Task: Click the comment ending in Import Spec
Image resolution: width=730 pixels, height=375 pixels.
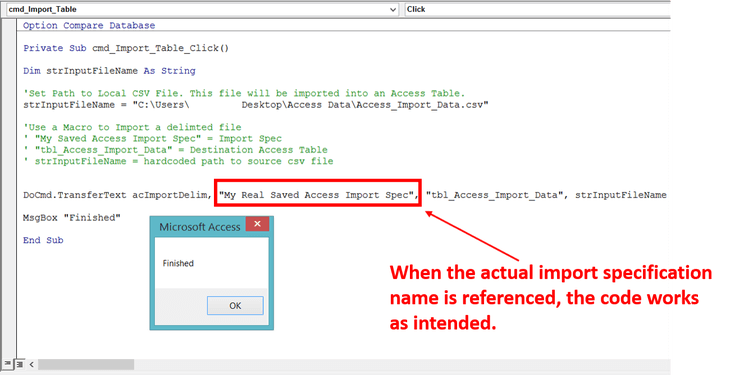Action: pyautogui.click(x=152, y=138)
